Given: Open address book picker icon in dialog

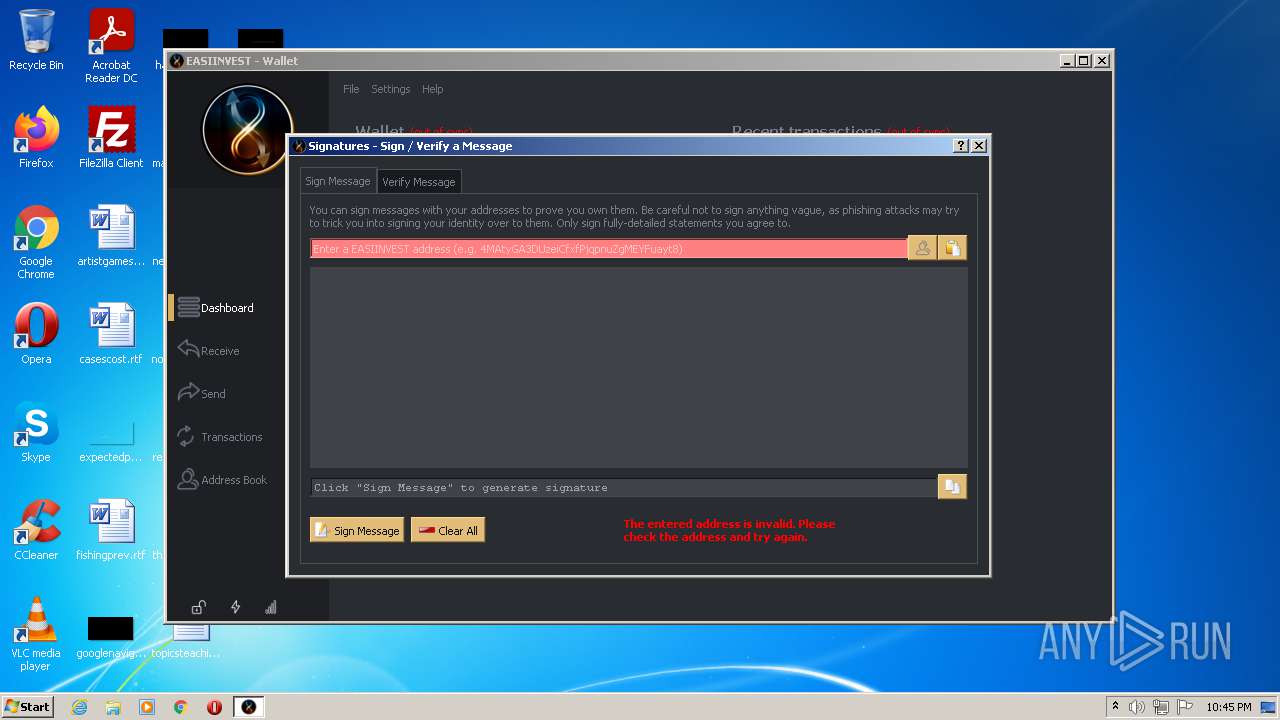Looking at the screenshot, I should tap(922, 248).
